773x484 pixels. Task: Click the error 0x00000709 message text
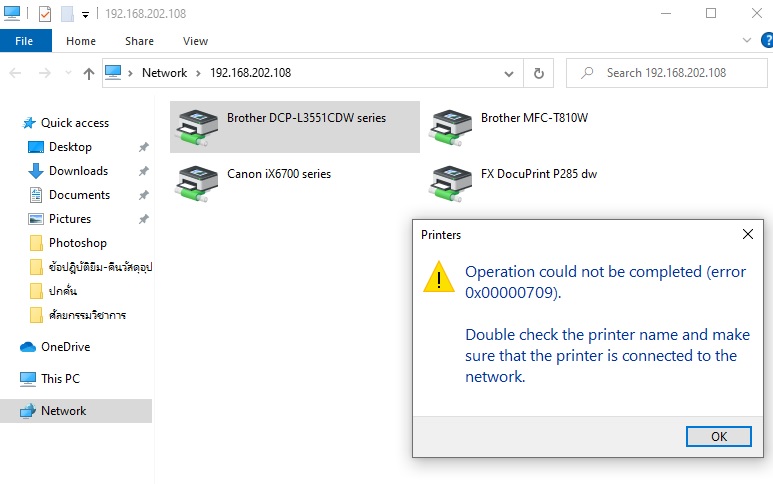[x=605, y=282]
